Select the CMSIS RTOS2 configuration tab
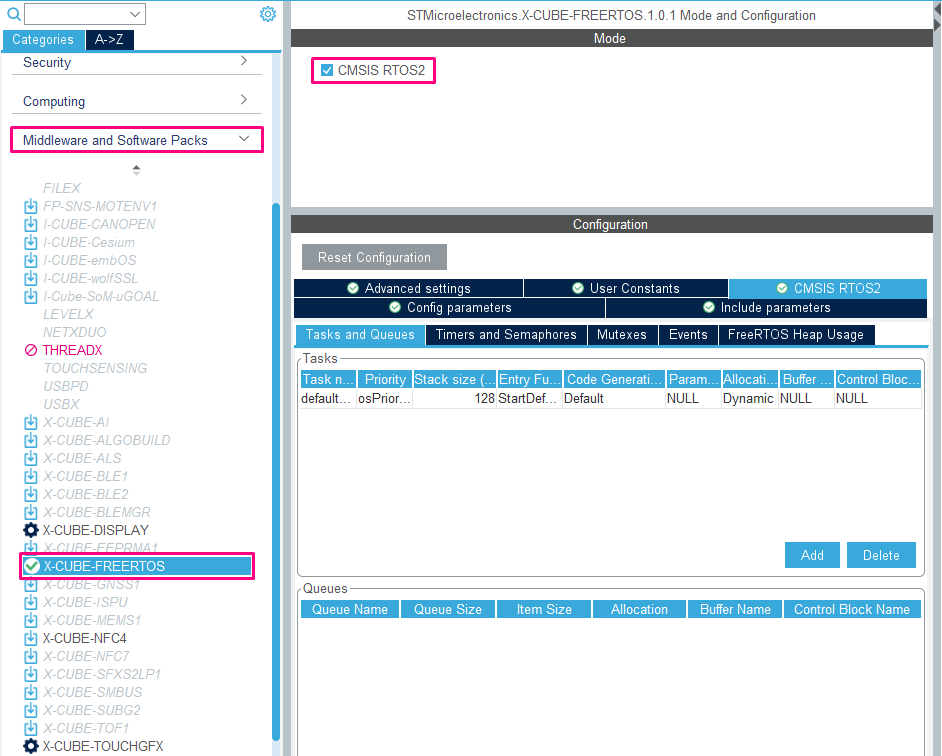This screenshot has width=942, height=756. click(828, 288)
